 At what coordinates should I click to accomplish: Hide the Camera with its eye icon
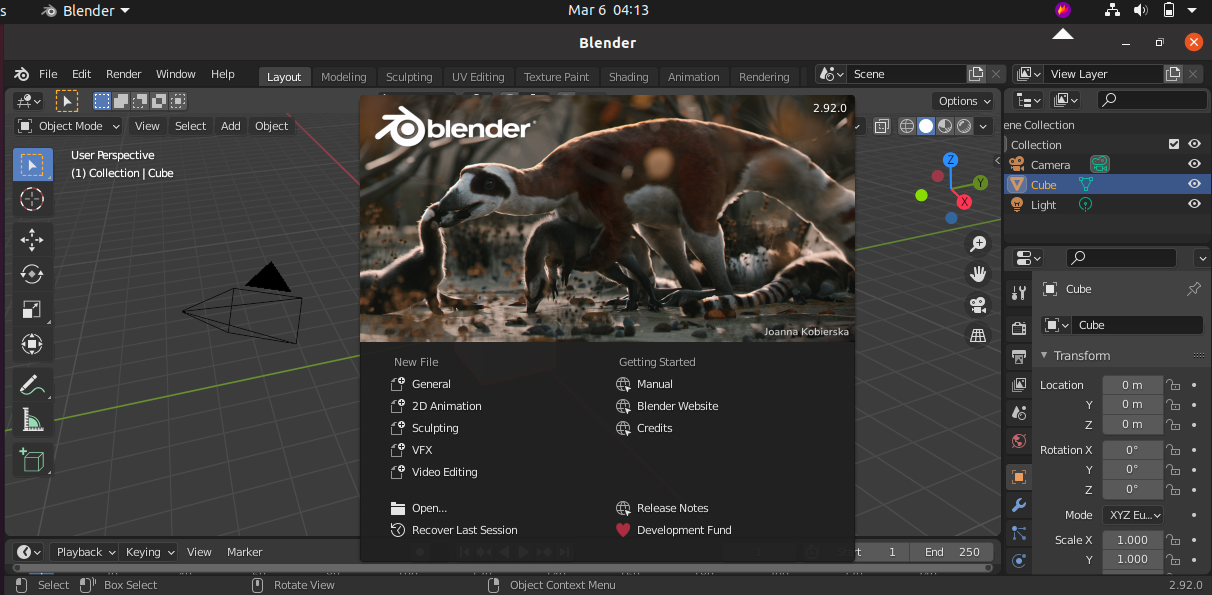pos(1194,164)
